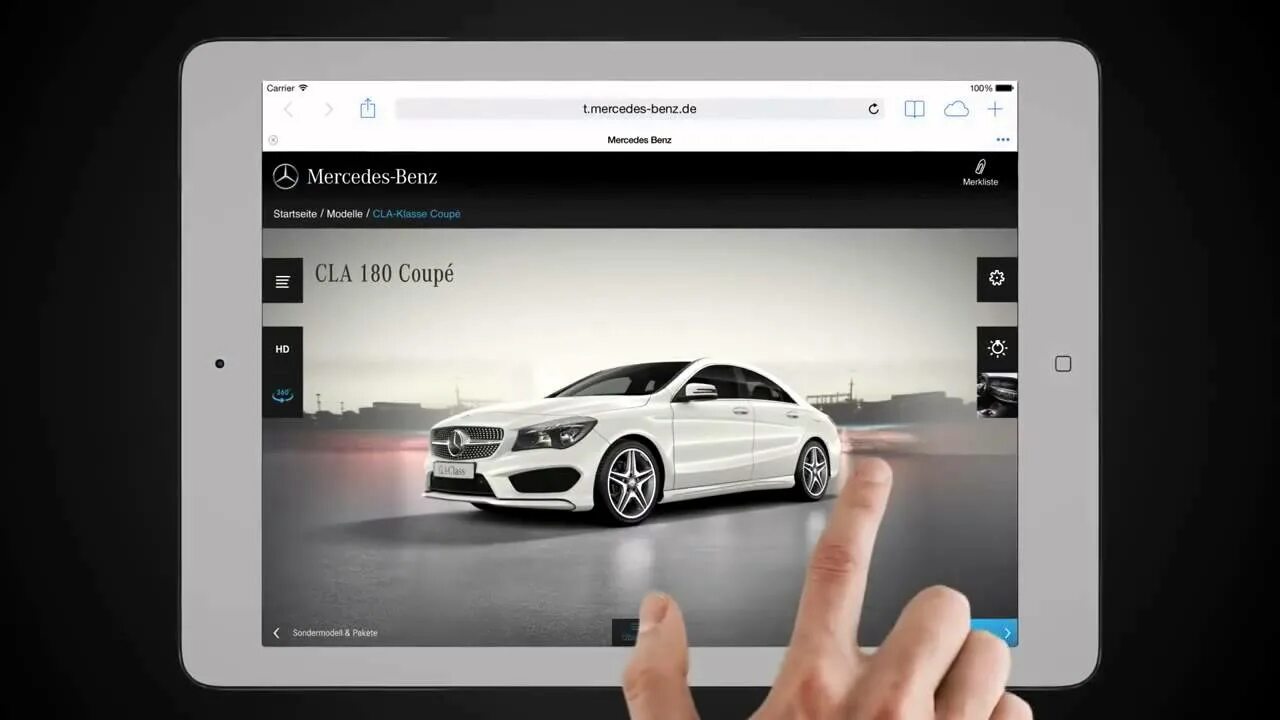The image size is (1280, 720).
Task: Open iCloud tabs cloud icon
Action: pyautogui.click(x=957, y=109)
